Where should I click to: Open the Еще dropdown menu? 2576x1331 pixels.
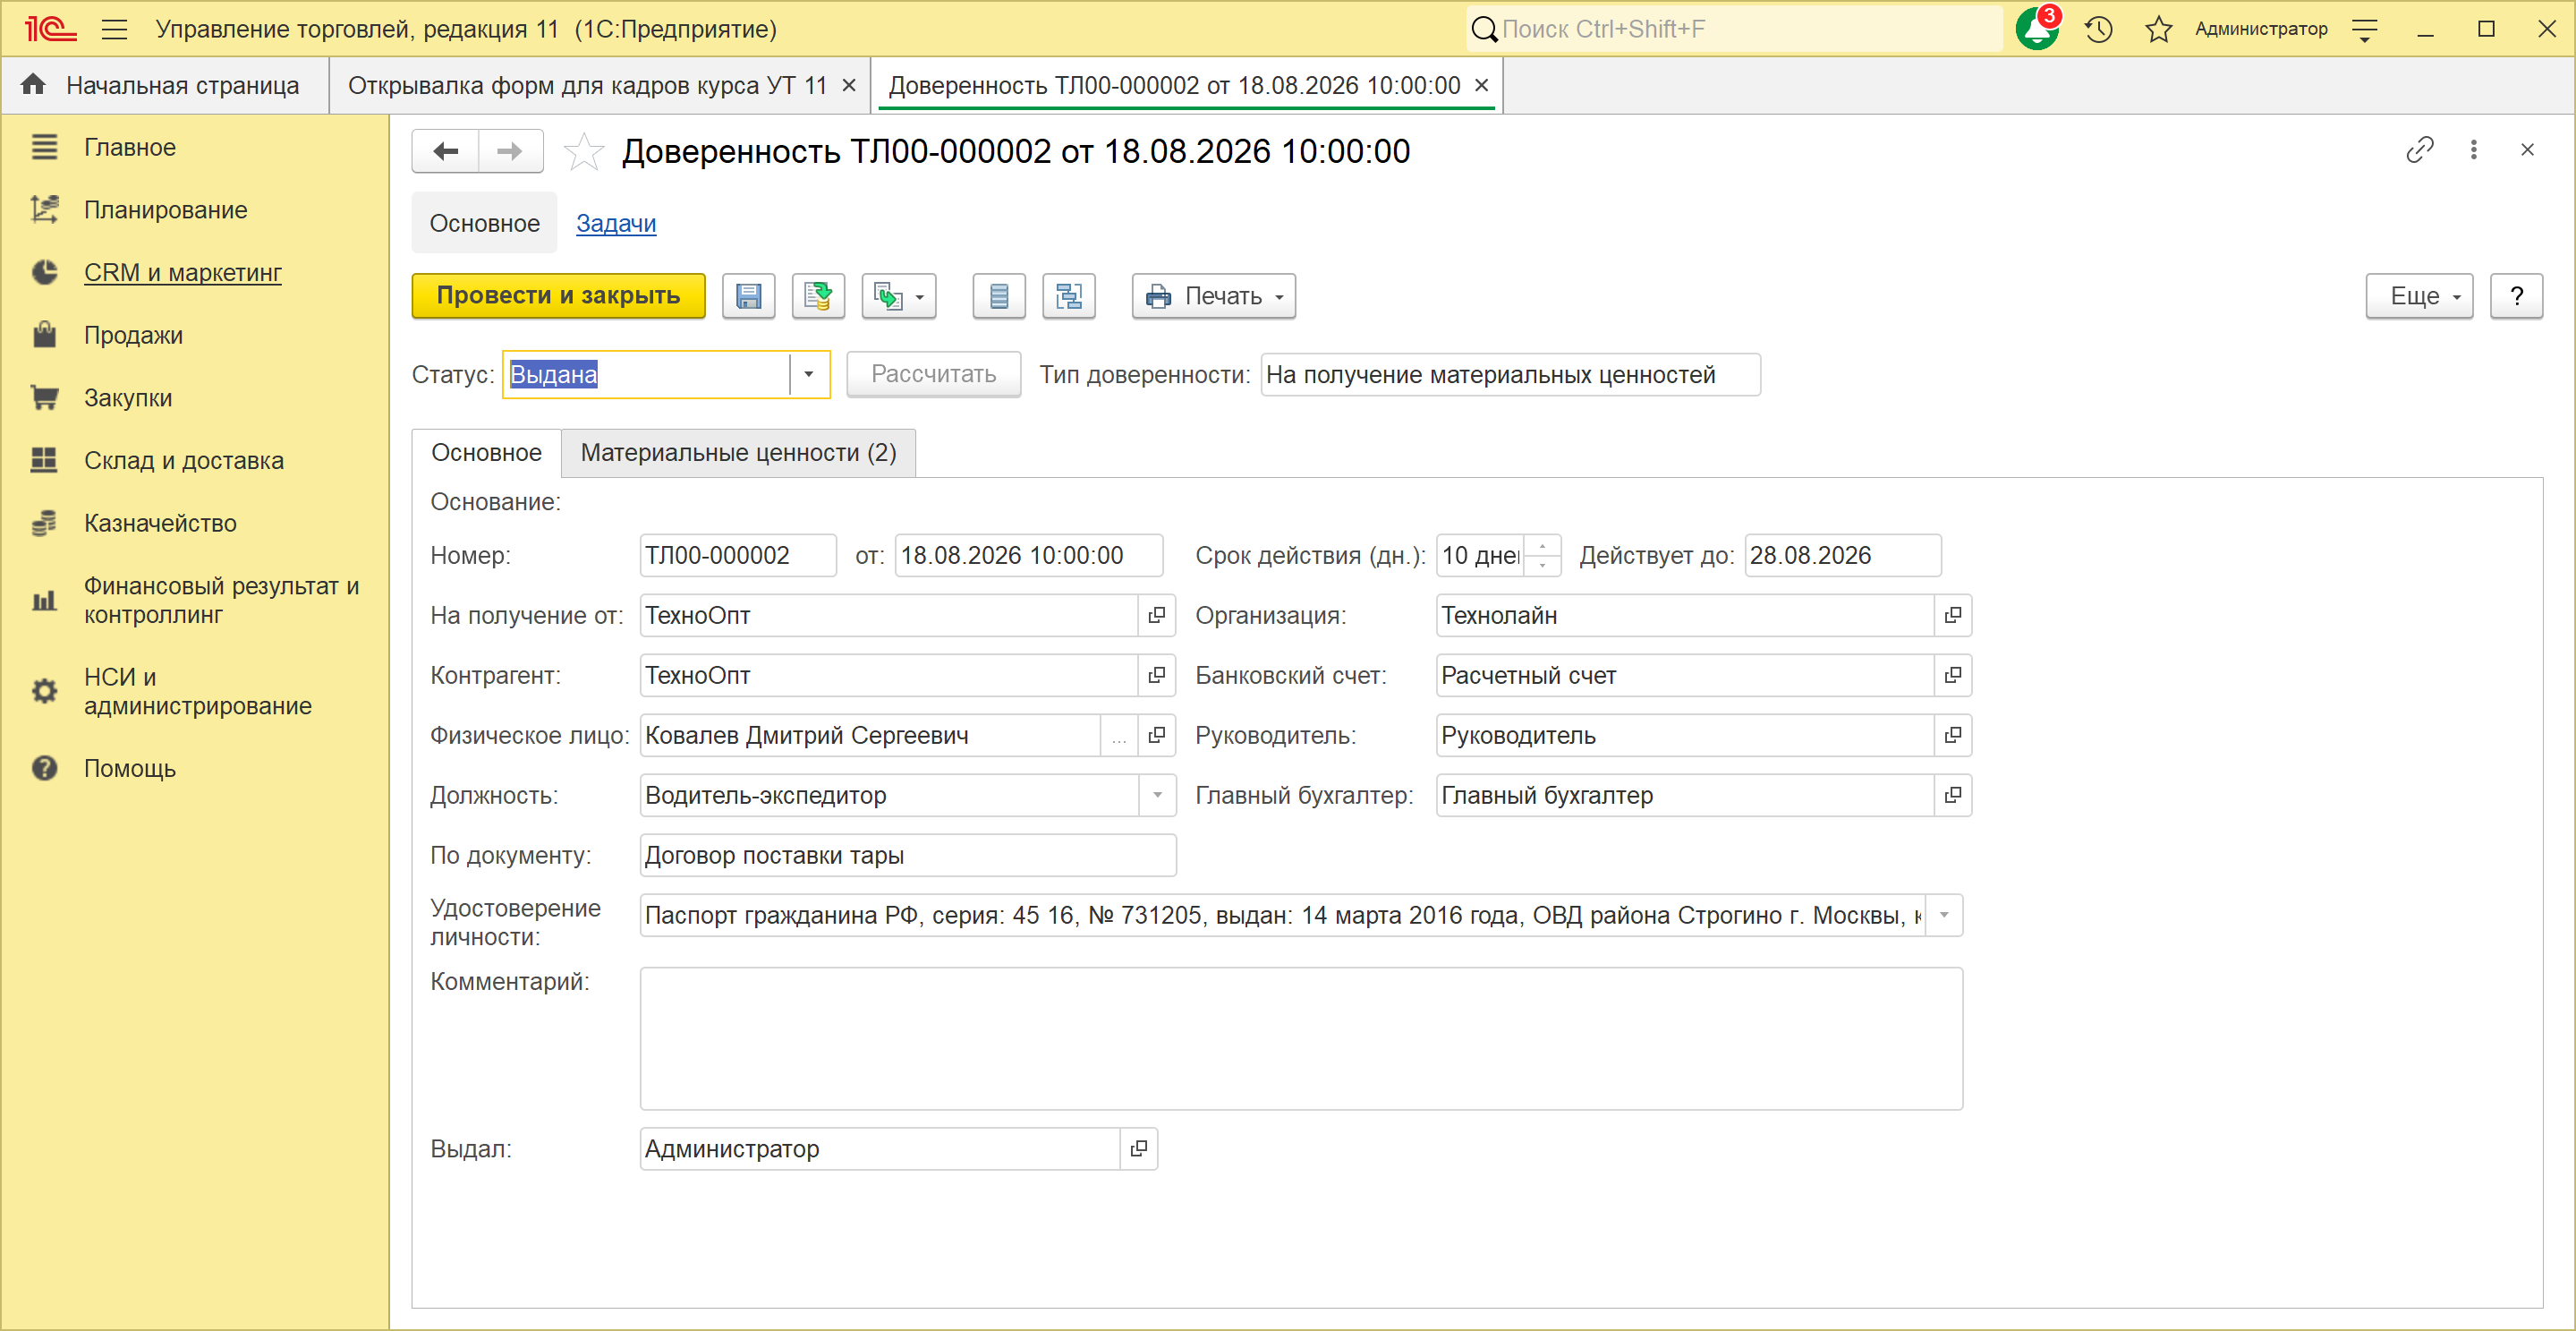point(2419,296)
